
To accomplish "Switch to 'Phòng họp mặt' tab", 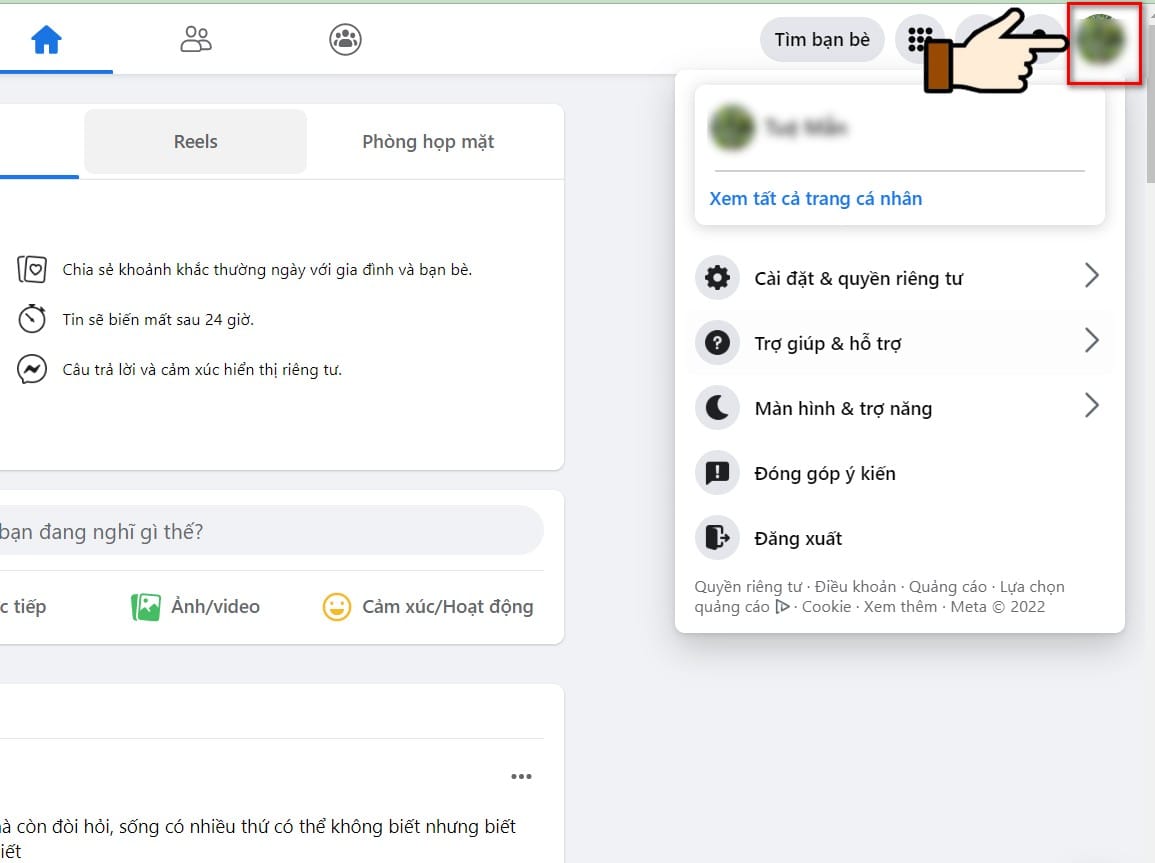I will click(x=428, y=141).
